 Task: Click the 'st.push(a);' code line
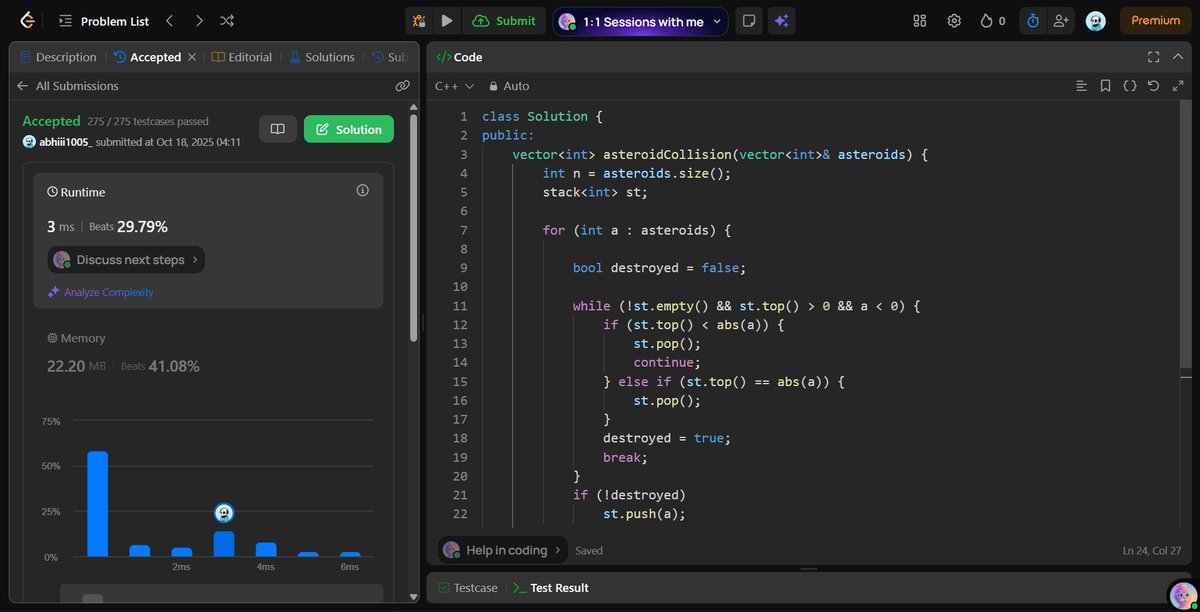click(644, 514)
